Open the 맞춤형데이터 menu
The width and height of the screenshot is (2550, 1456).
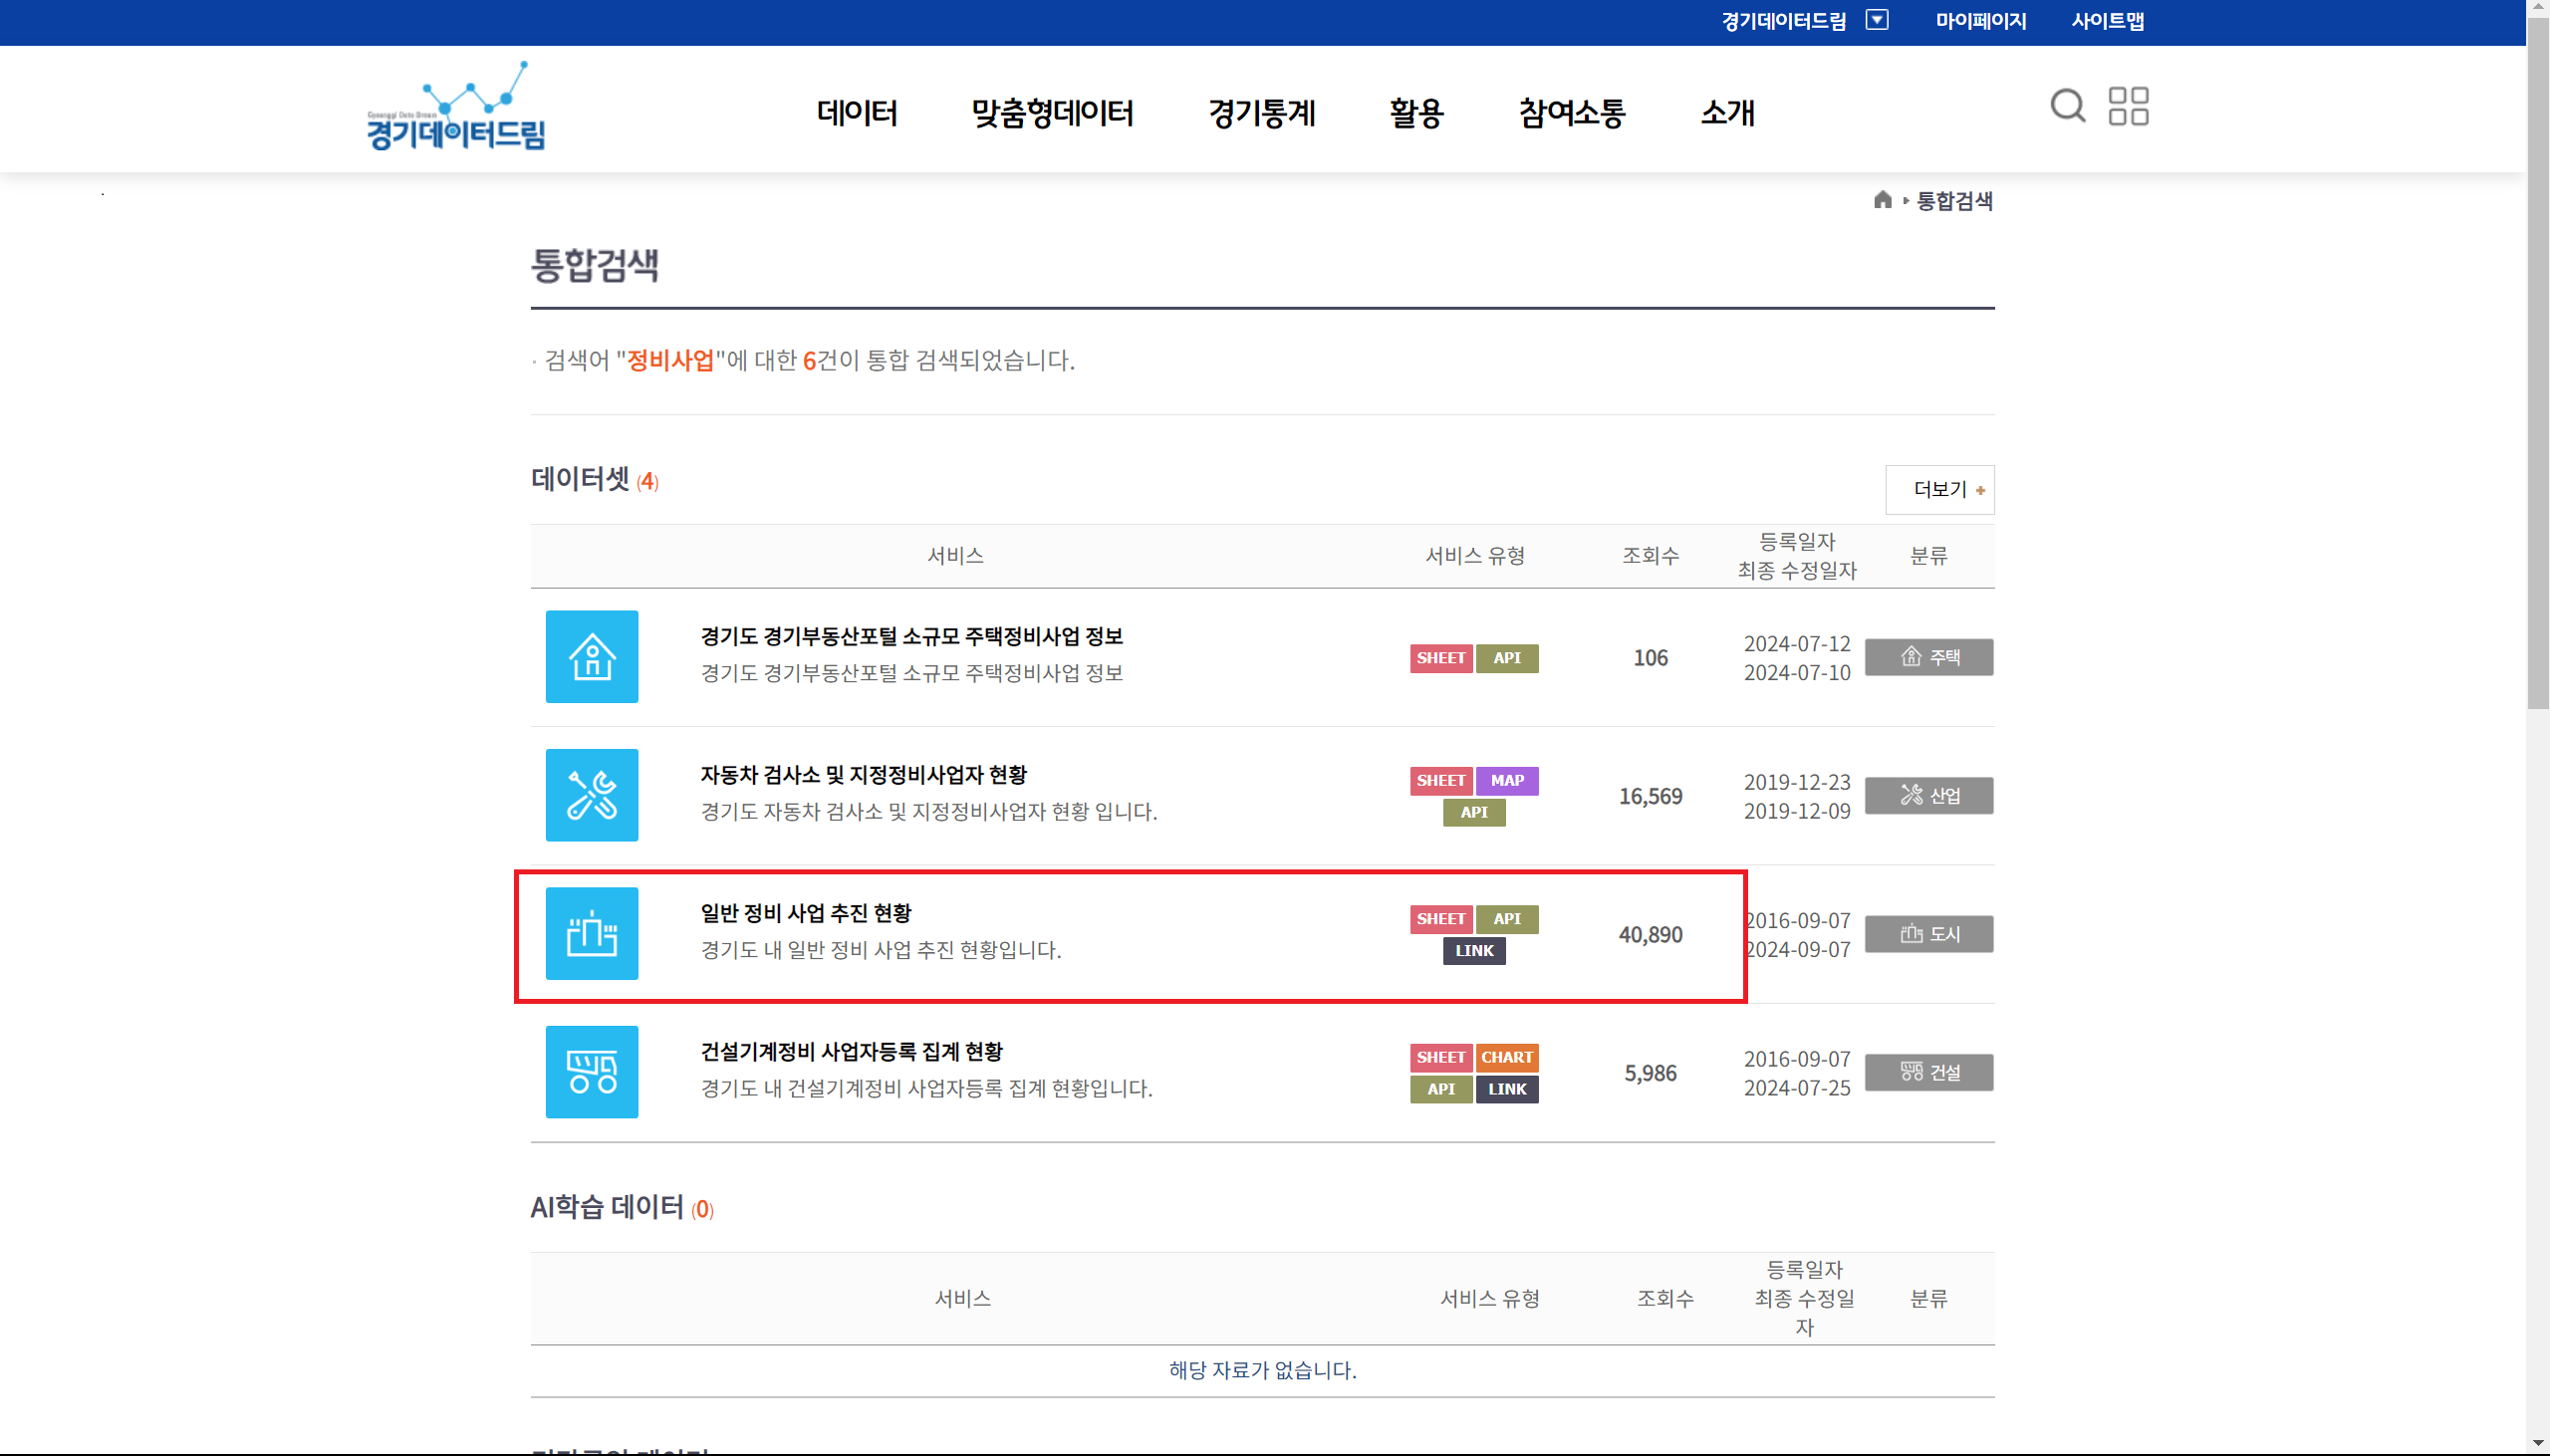click(1052, 113)
